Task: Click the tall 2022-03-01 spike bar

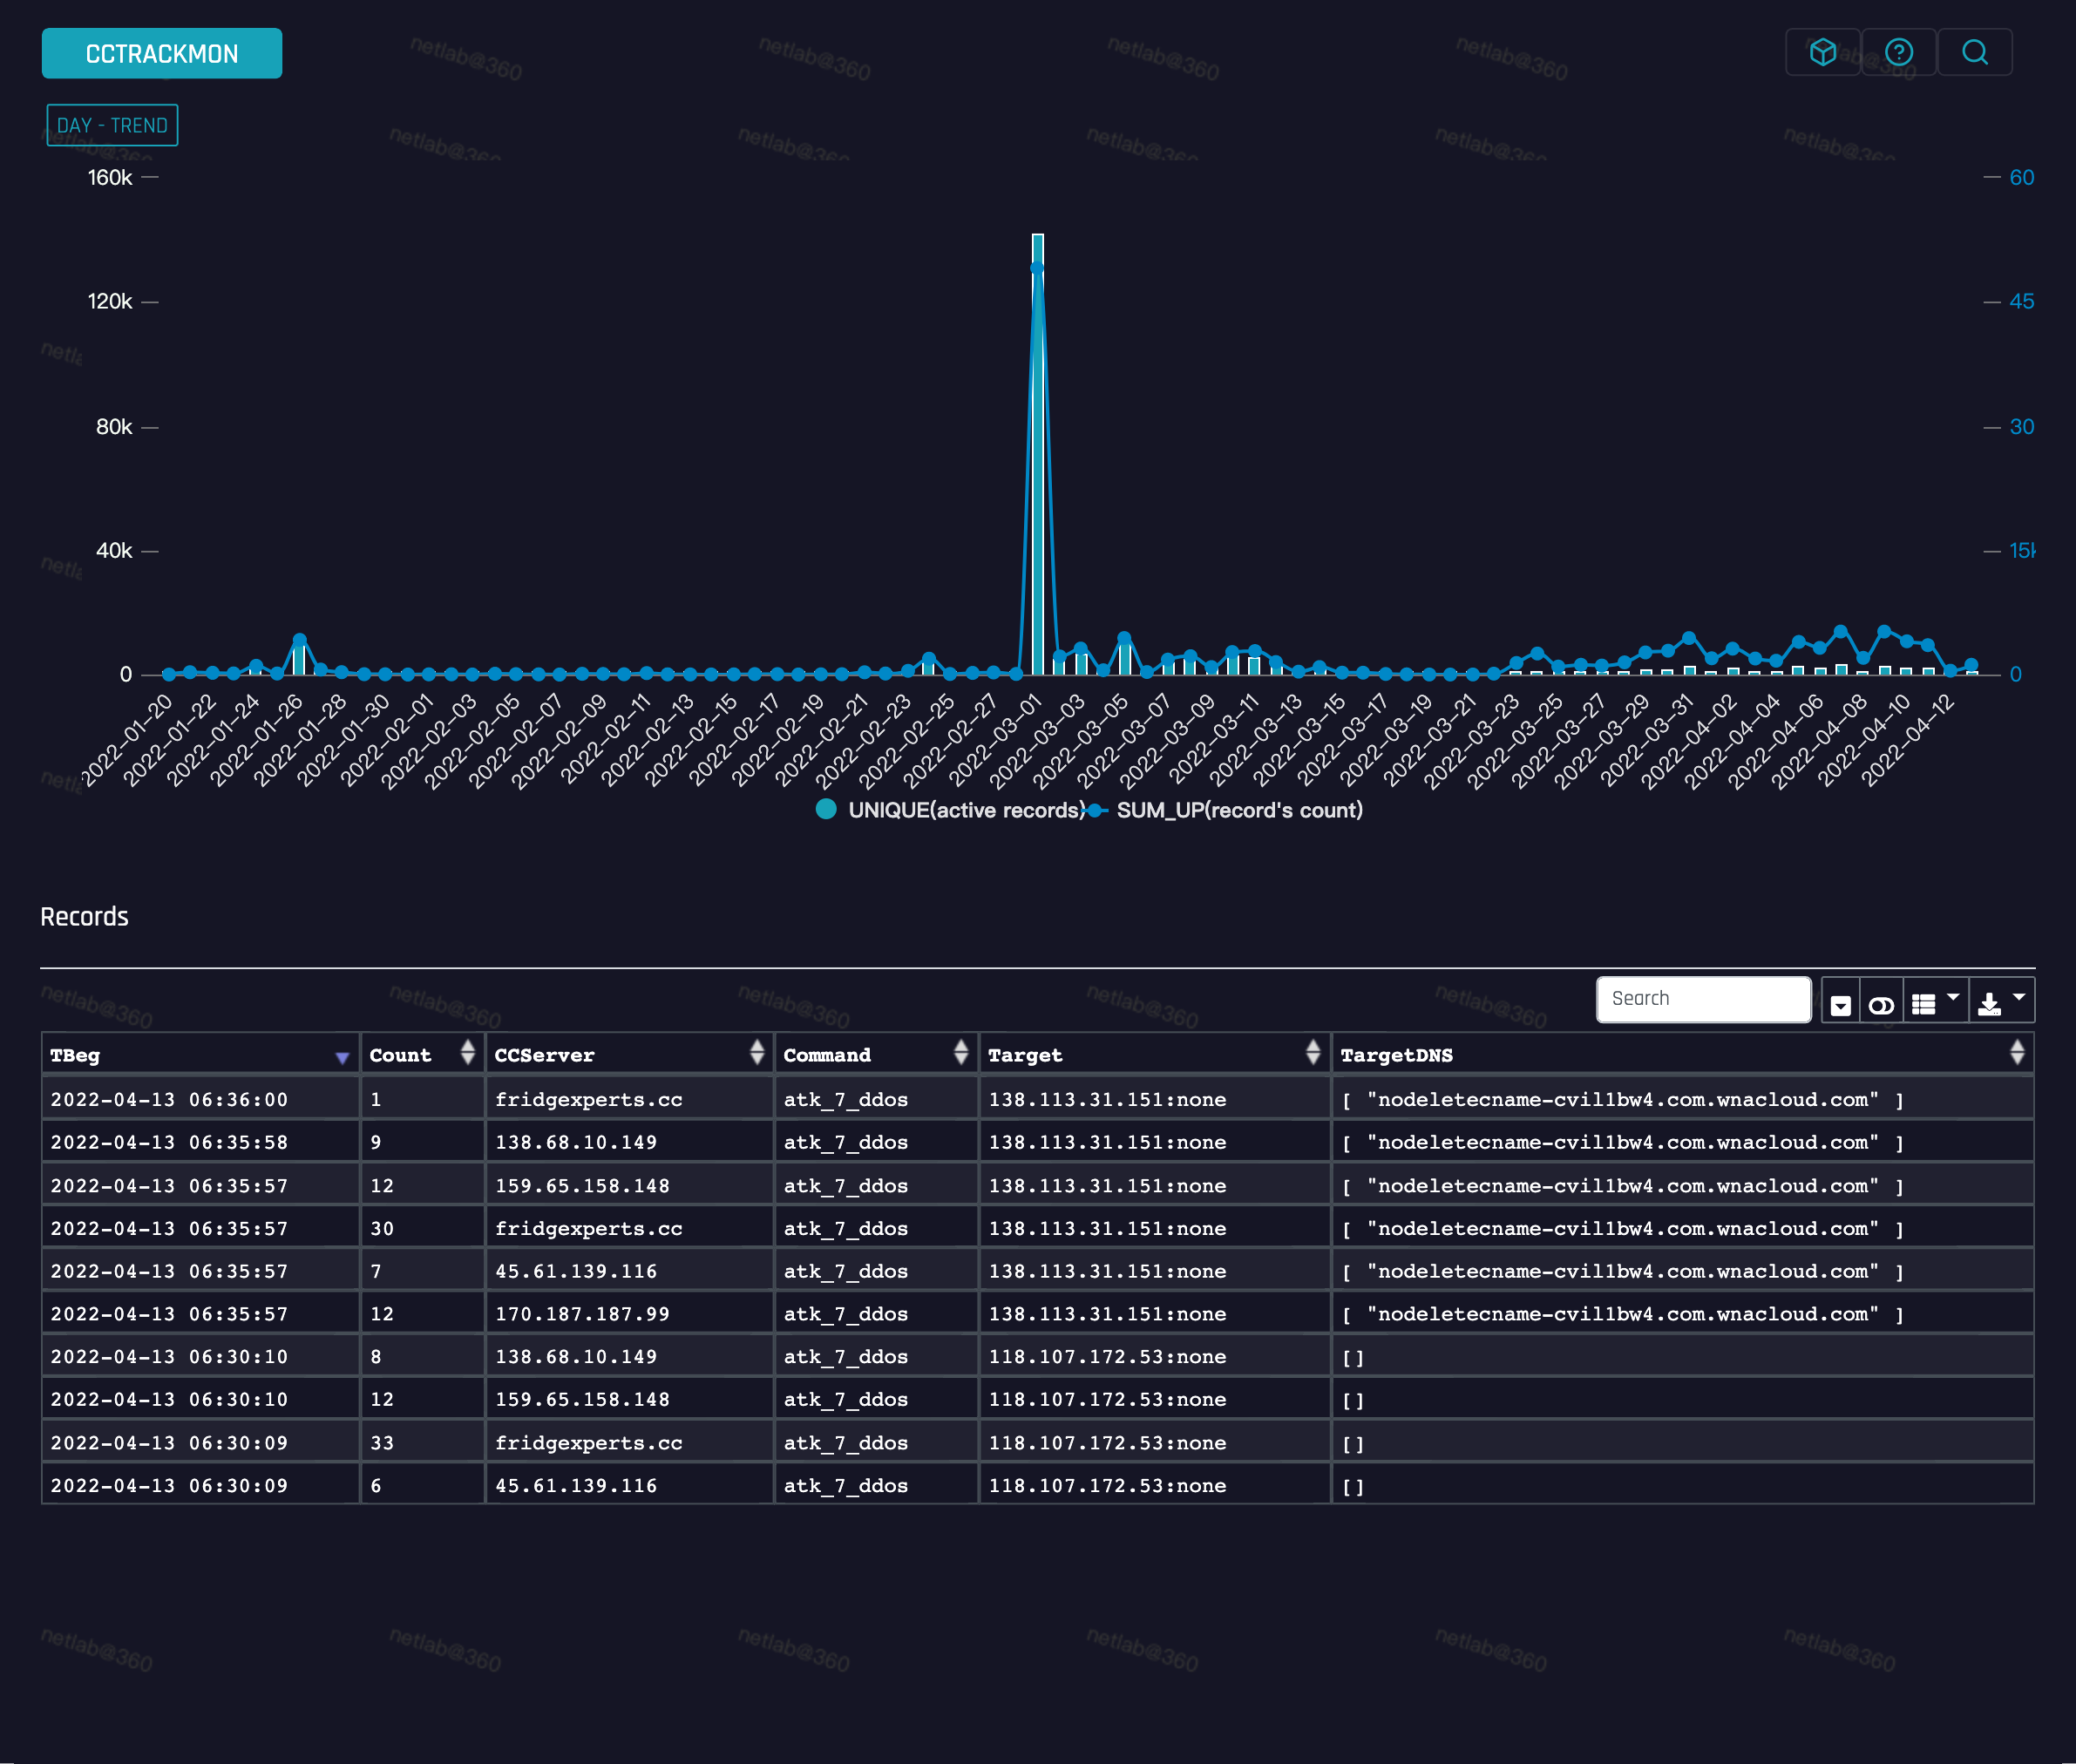Action: [x=1038, y=454]
